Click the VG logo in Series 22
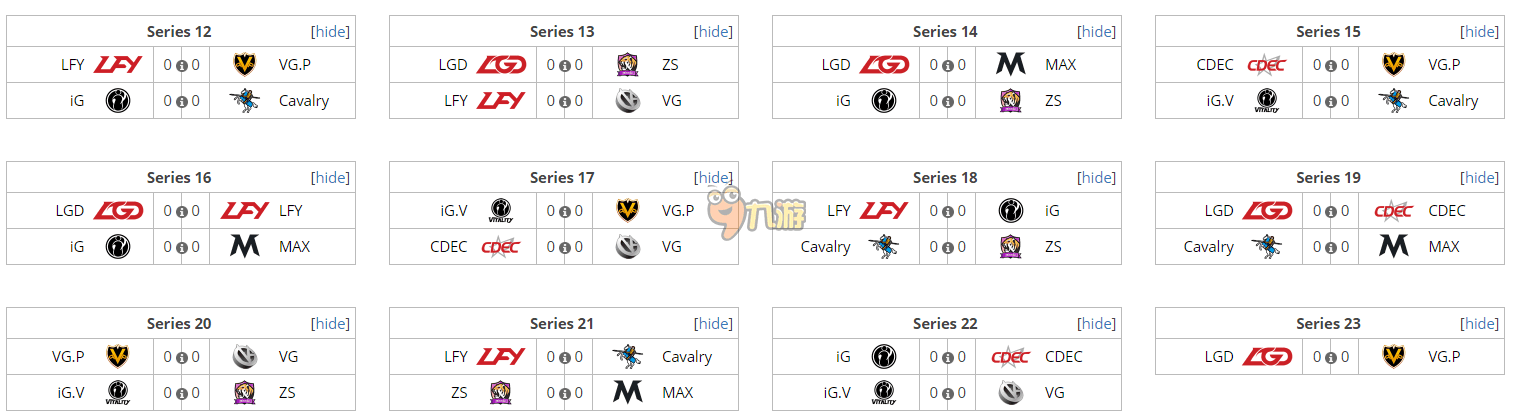 [1010, 393]
